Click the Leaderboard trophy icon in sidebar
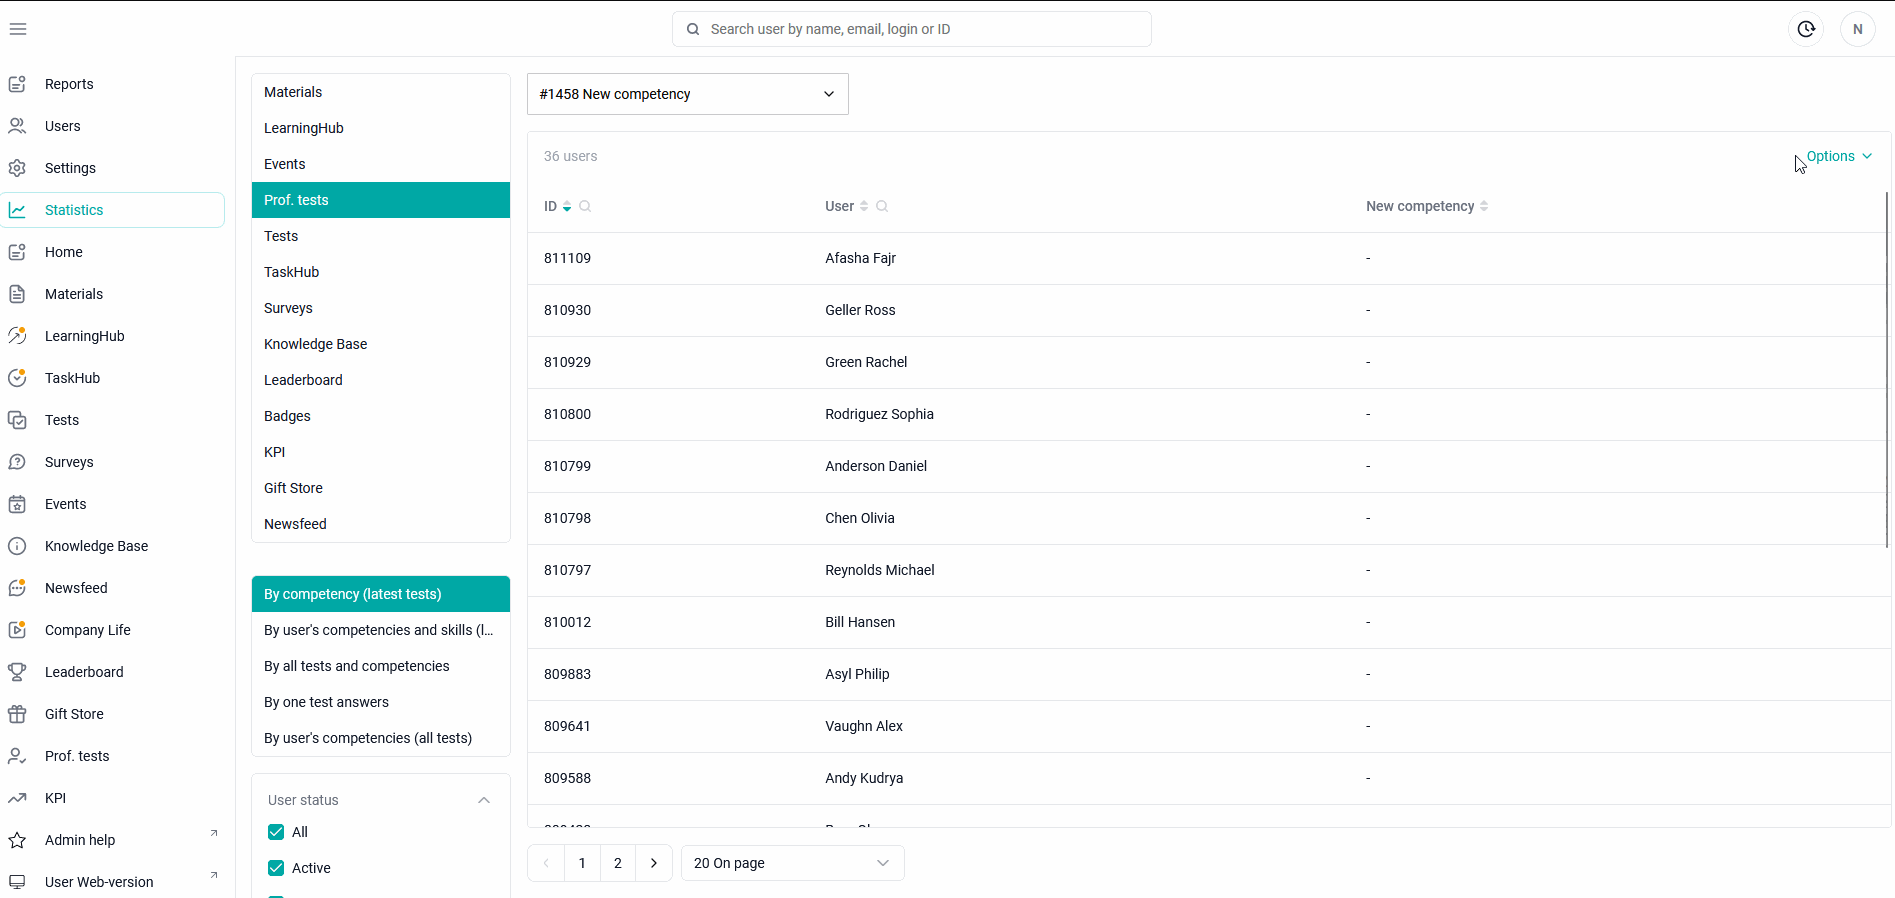 click(17, 672)
